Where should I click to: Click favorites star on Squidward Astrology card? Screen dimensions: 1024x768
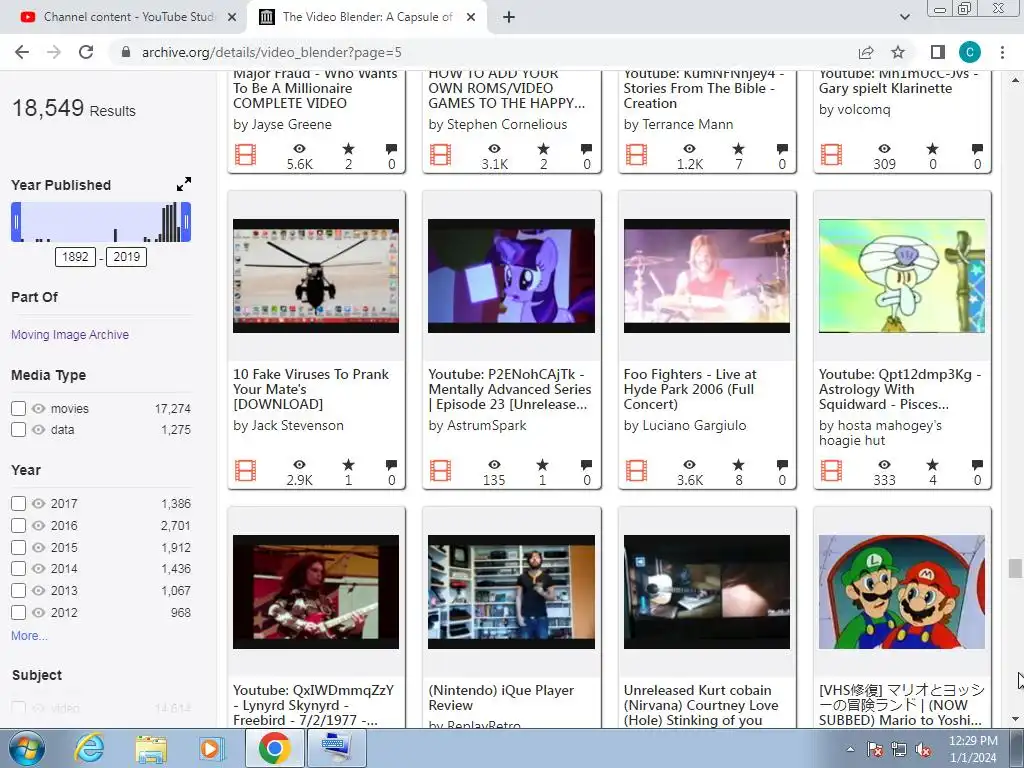coord(933,464)
